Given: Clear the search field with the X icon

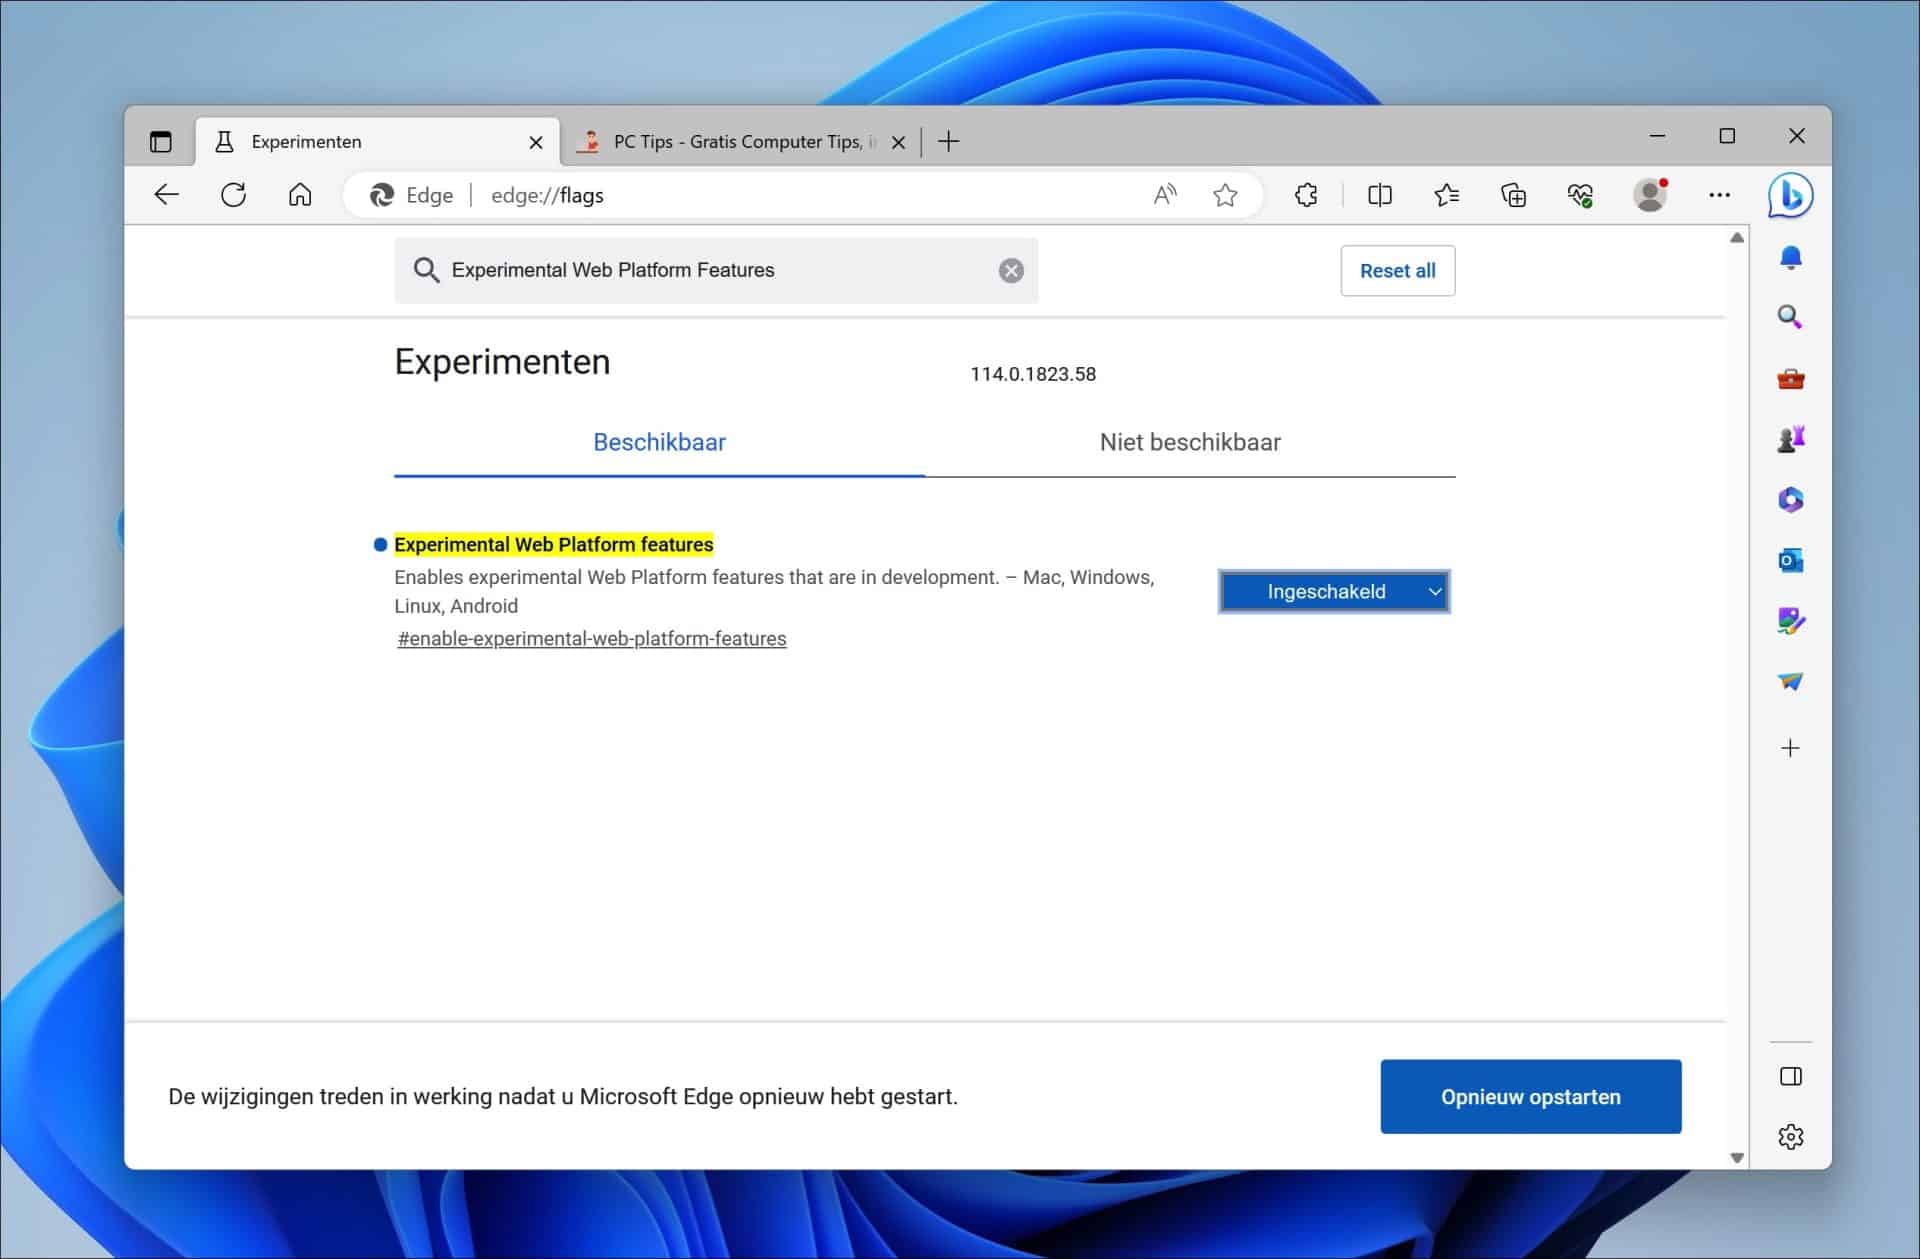Looking at the screenshot, I should tap(1011, 270).
